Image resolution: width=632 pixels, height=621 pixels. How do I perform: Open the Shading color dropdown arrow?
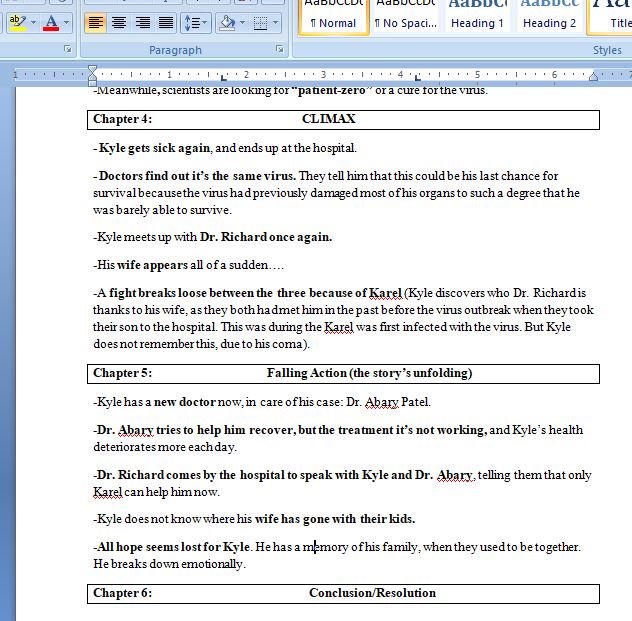242,22
